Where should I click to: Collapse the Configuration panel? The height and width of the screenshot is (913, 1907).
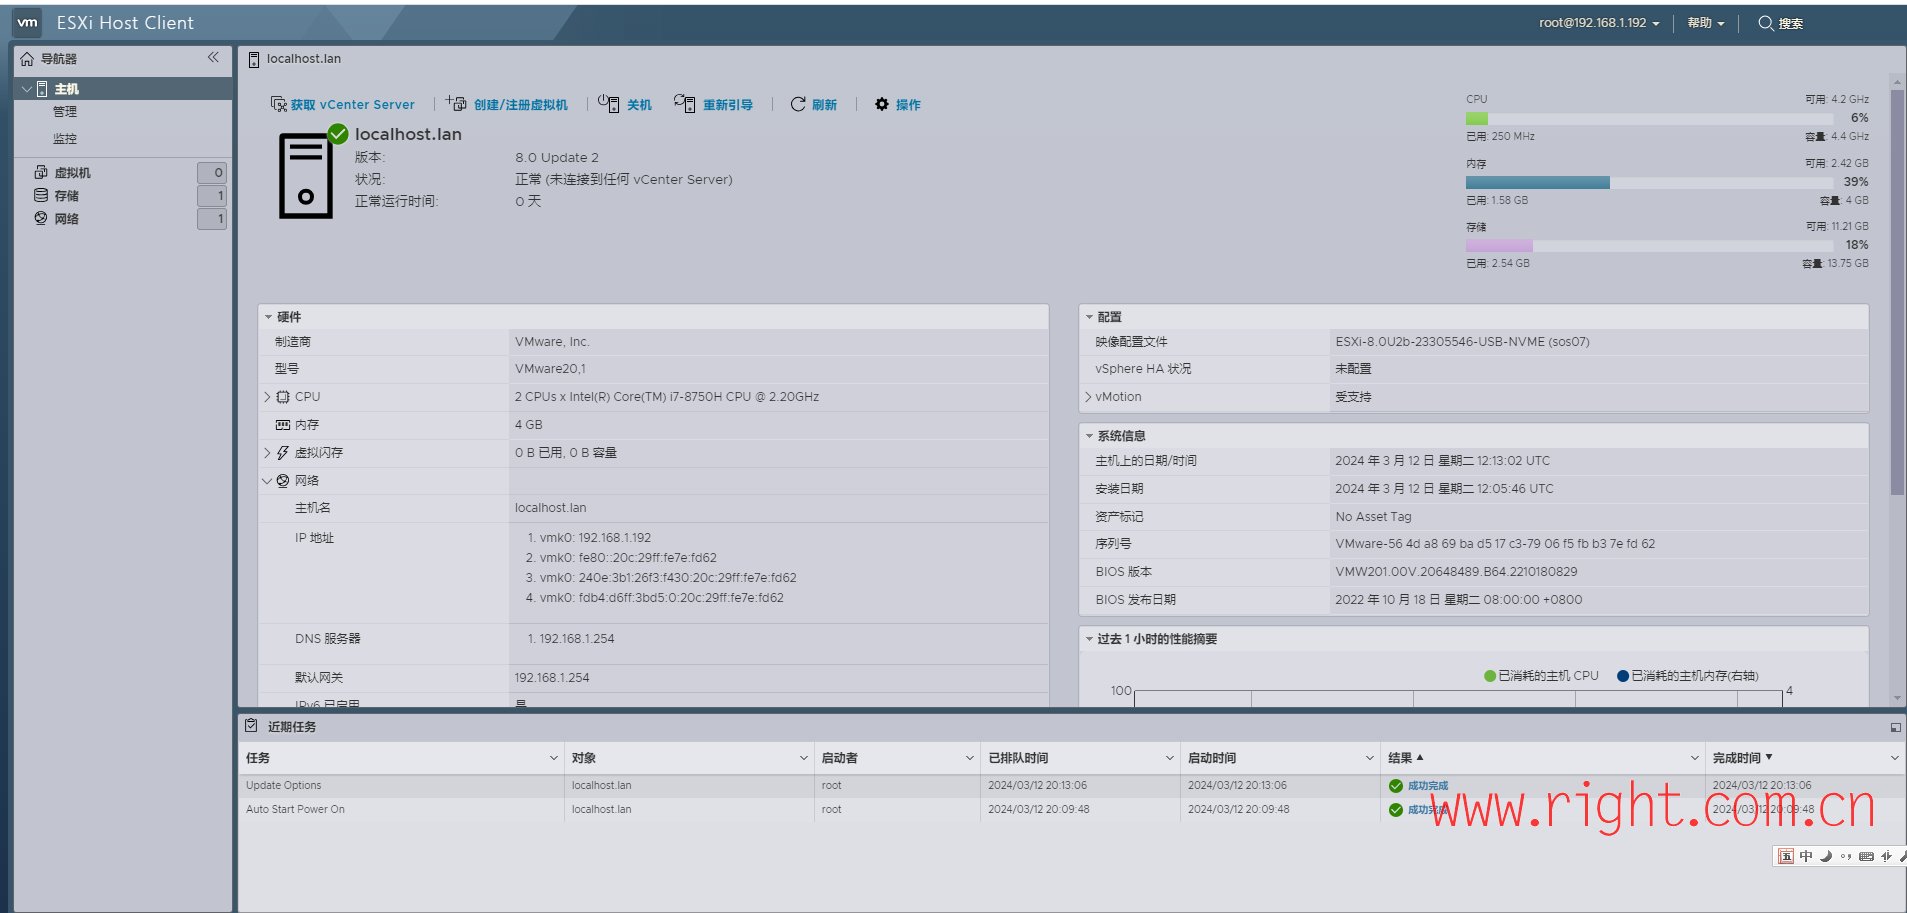coord(1089,317)
